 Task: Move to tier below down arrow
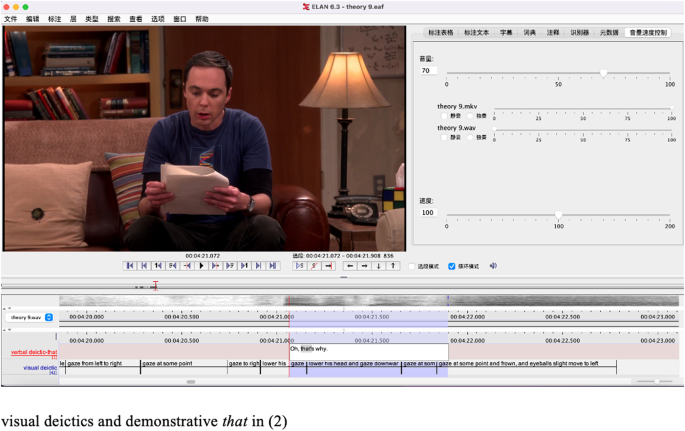point(379,265)
